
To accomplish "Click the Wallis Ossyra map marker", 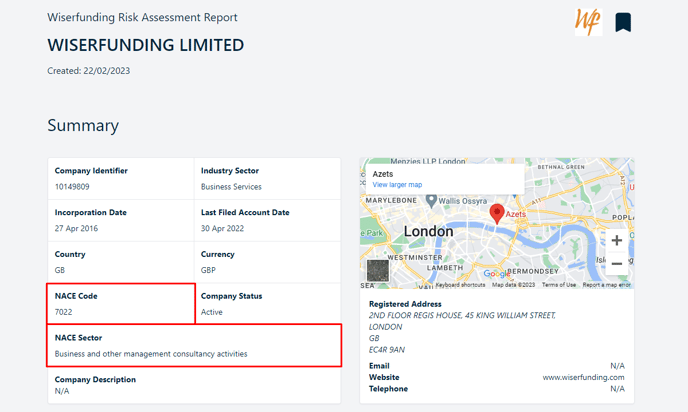I will (431, 201).
